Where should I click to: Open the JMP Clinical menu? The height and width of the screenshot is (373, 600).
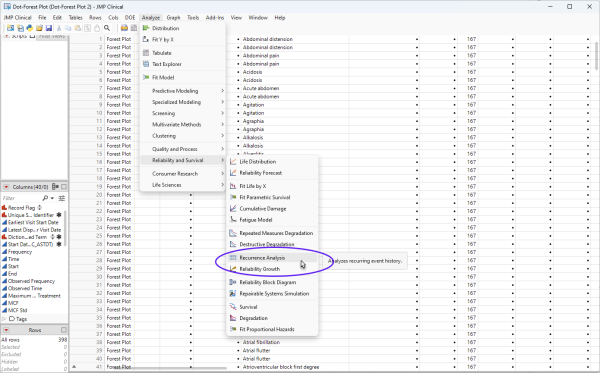click(x=18, y=18)
